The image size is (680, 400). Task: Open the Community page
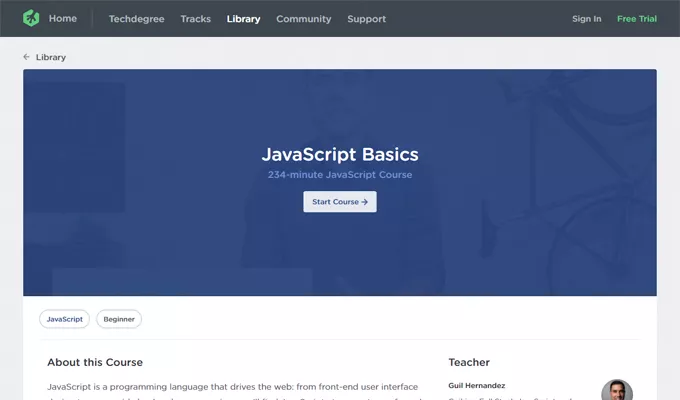click(304, 19)
